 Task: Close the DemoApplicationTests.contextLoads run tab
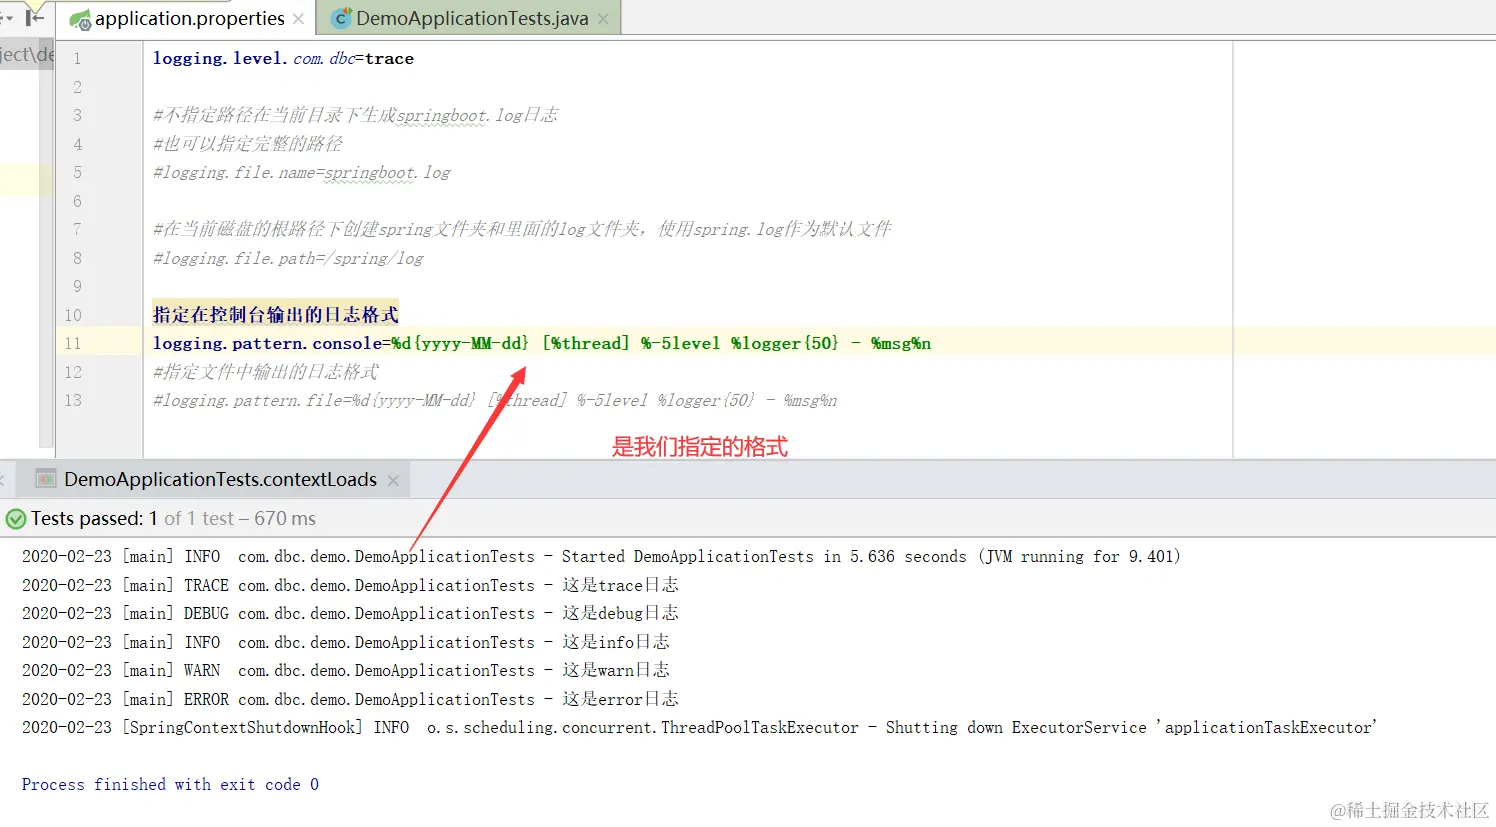393,480
